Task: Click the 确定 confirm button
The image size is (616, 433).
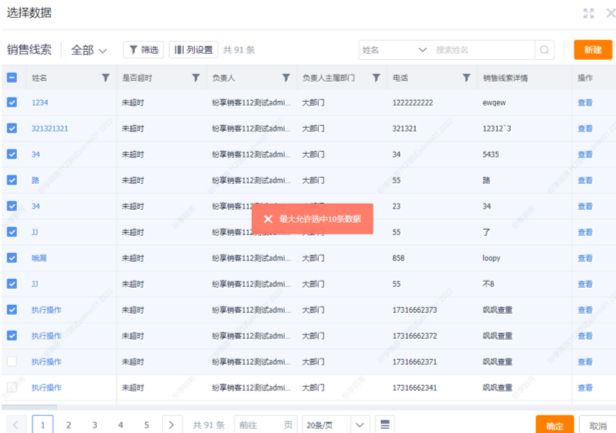Action: 554,425
